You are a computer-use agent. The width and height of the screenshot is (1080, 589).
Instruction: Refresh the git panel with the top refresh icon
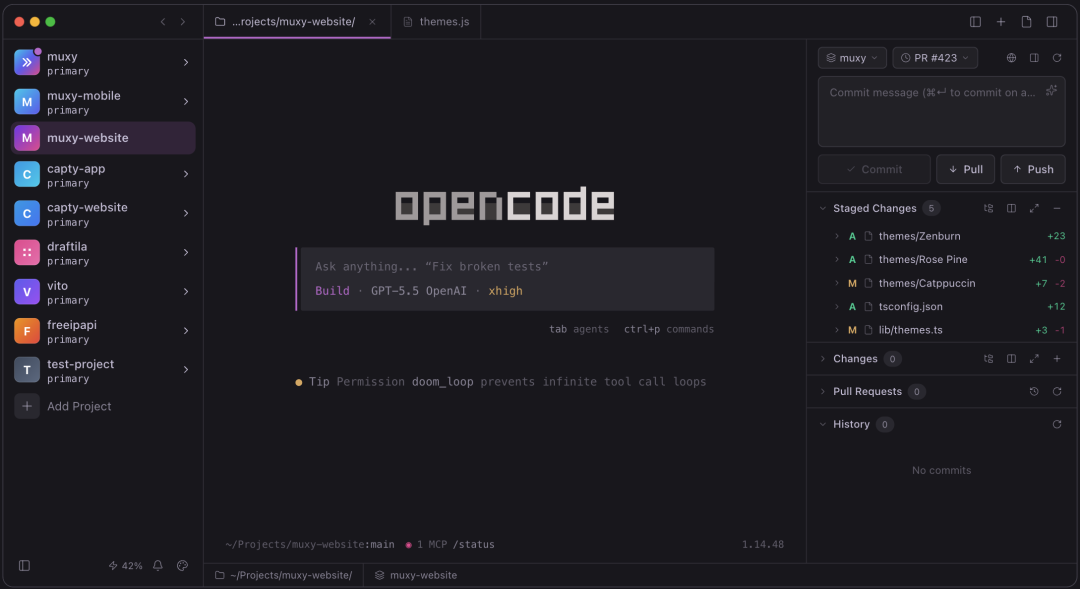pos(1057,58)
